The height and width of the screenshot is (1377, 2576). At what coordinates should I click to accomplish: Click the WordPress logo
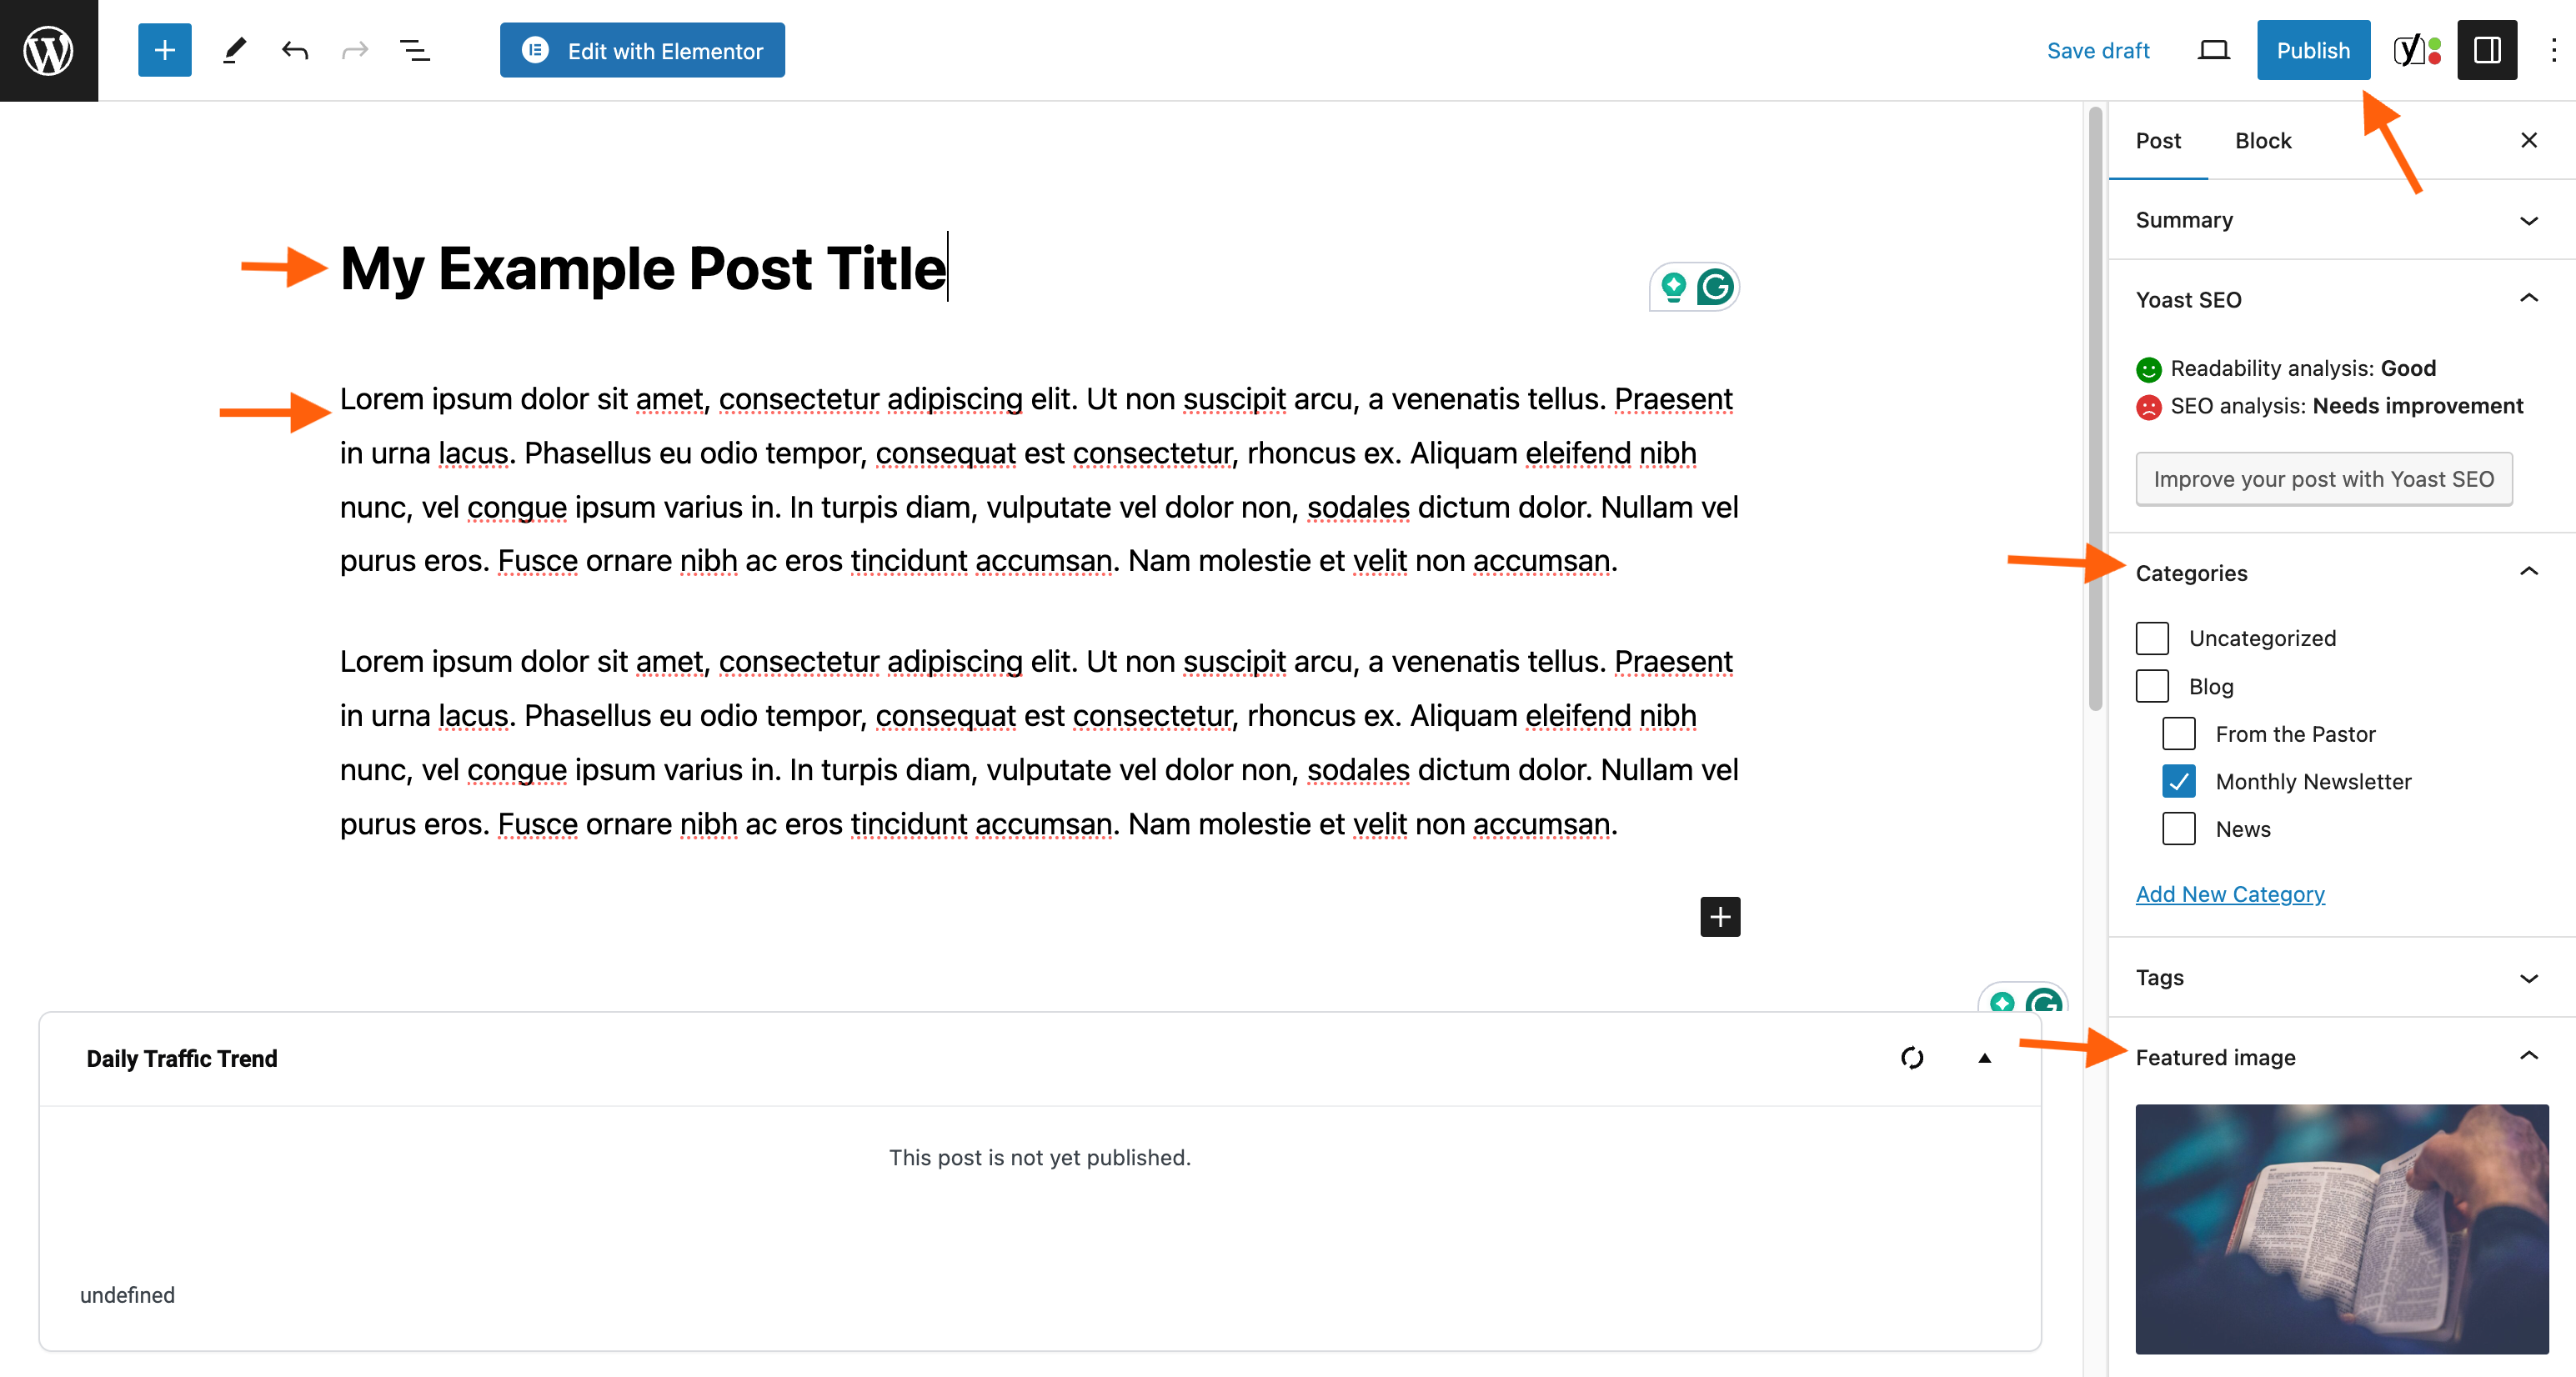click(x=47, y=50)
